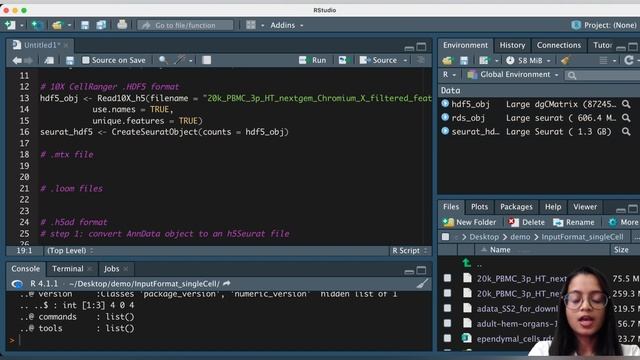Open Find/Replace with the magnifier icon

point(163,60)
